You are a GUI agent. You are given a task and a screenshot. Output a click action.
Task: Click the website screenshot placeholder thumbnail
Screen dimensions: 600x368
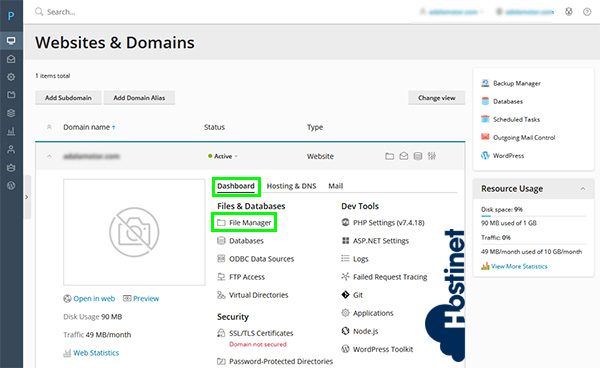pyautogui.click(x=134, y=232)
